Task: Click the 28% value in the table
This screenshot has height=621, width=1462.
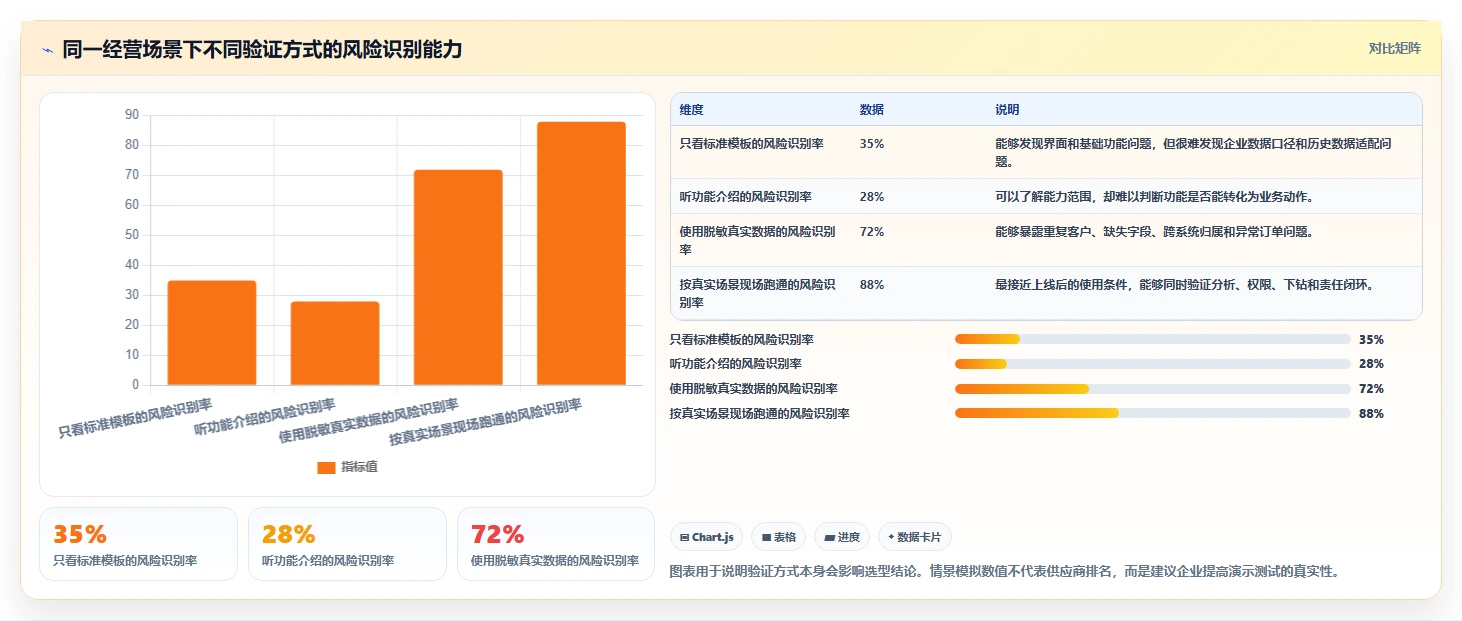Action: point(871,197)
